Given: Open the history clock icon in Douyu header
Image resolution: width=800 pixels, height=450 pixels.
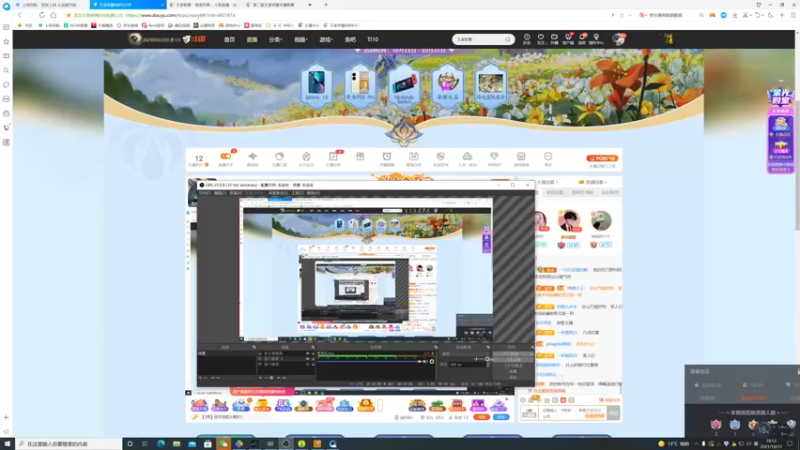Looking at the screenshot, I should (527, 39).
